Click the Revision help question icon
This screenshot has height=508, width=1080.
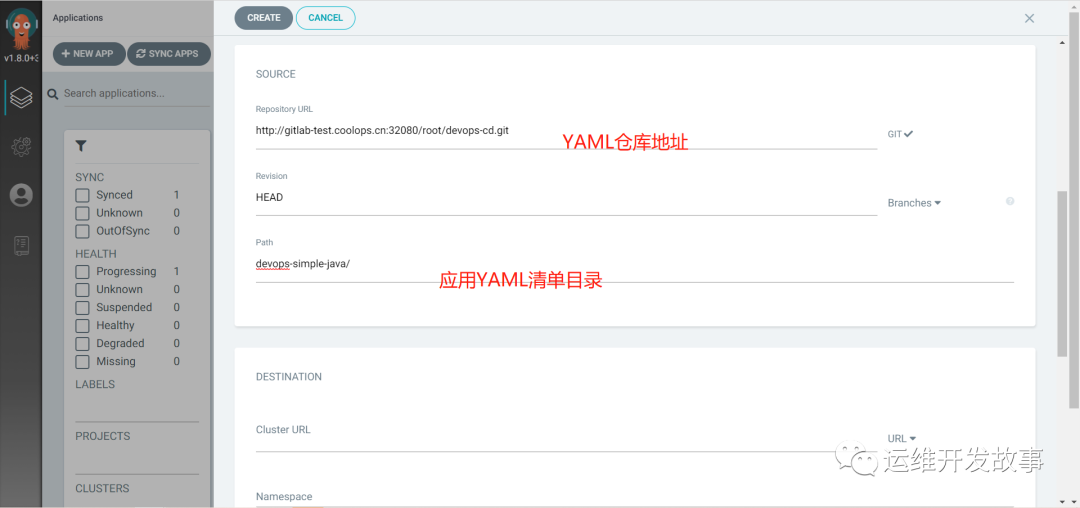click(x=1010, y=201)
